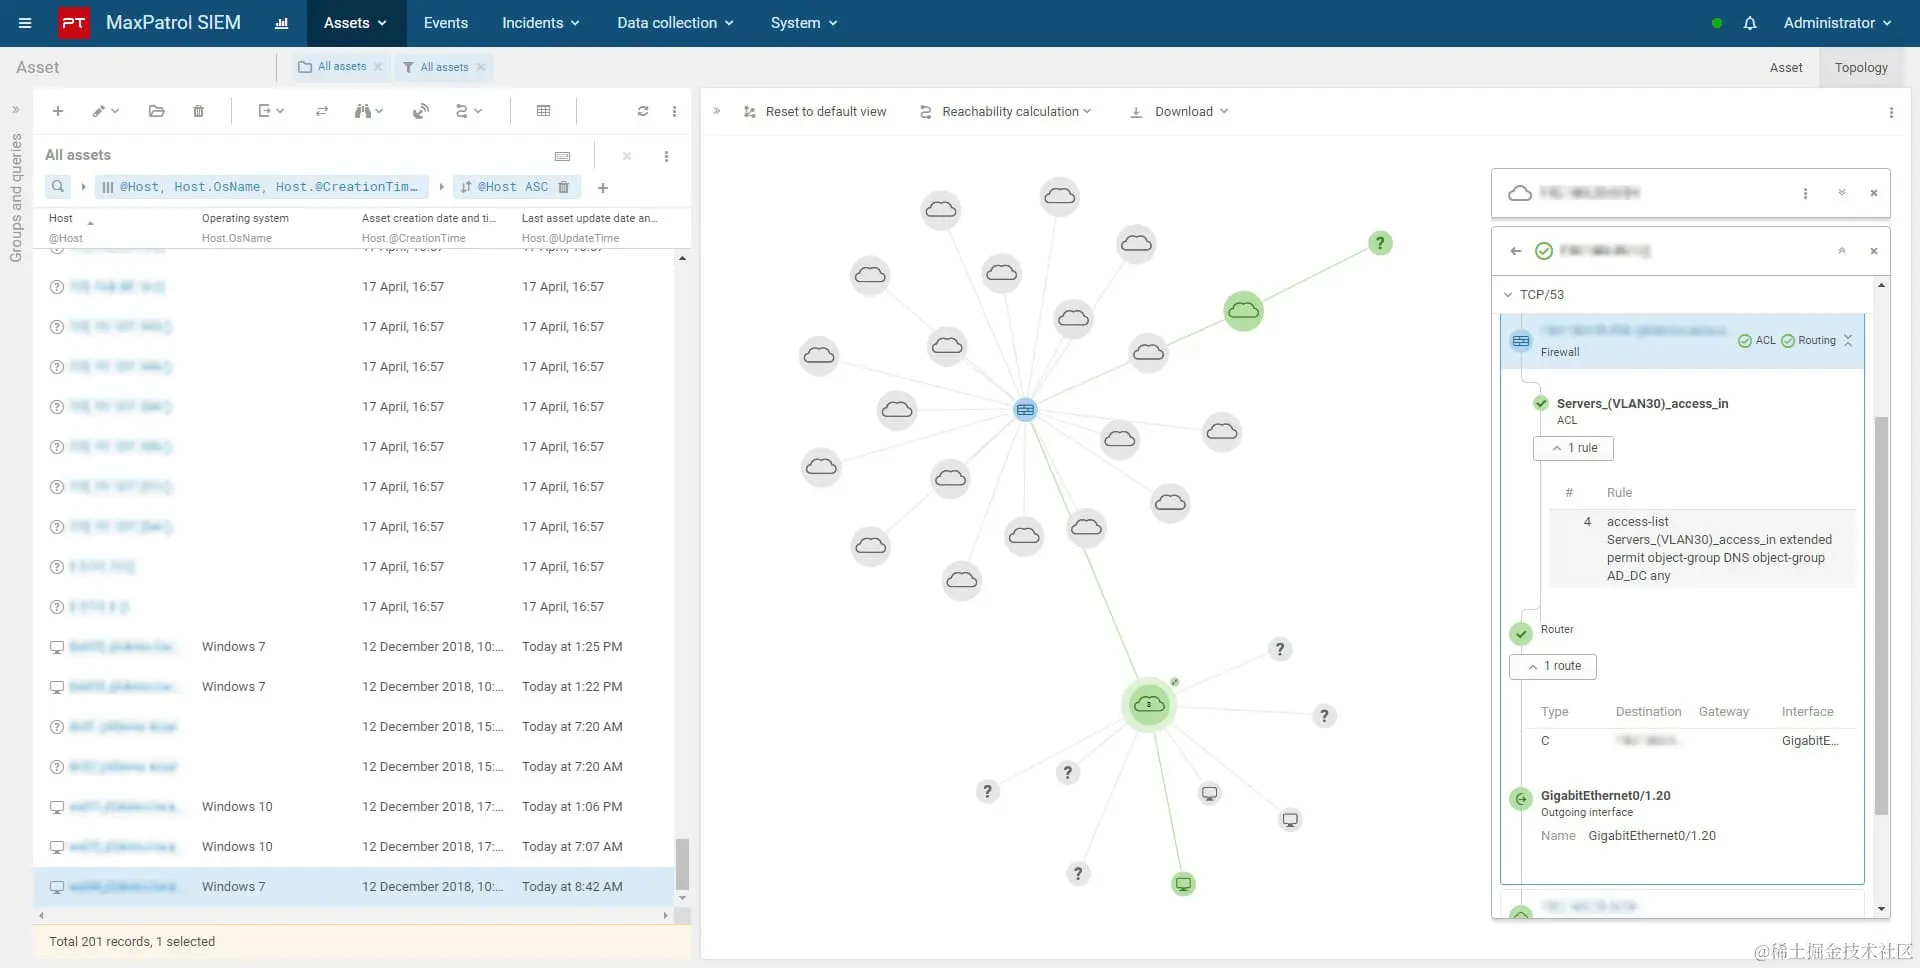
Task: Open the edit pencil dropdown
Action: point(105,111)
